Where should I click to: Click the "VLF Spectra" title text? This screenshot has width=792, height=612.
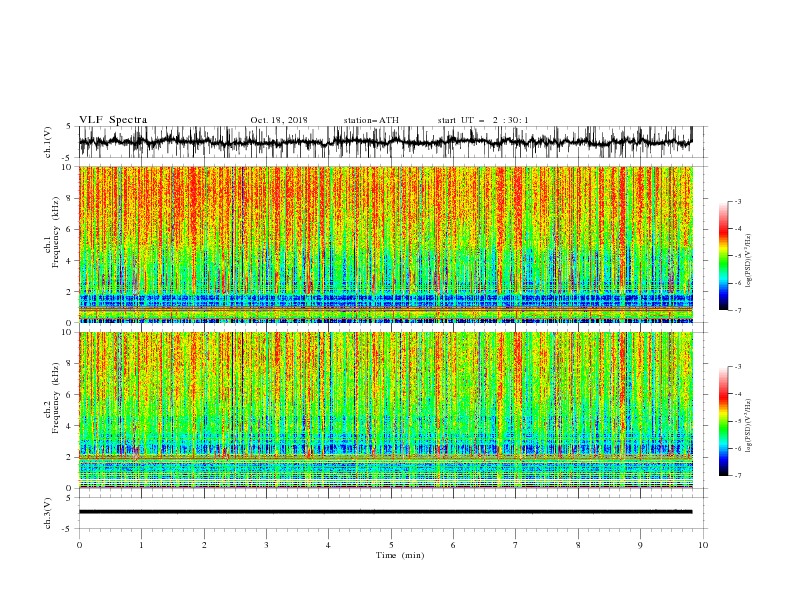pyautogui.click(x=113, y=120)
